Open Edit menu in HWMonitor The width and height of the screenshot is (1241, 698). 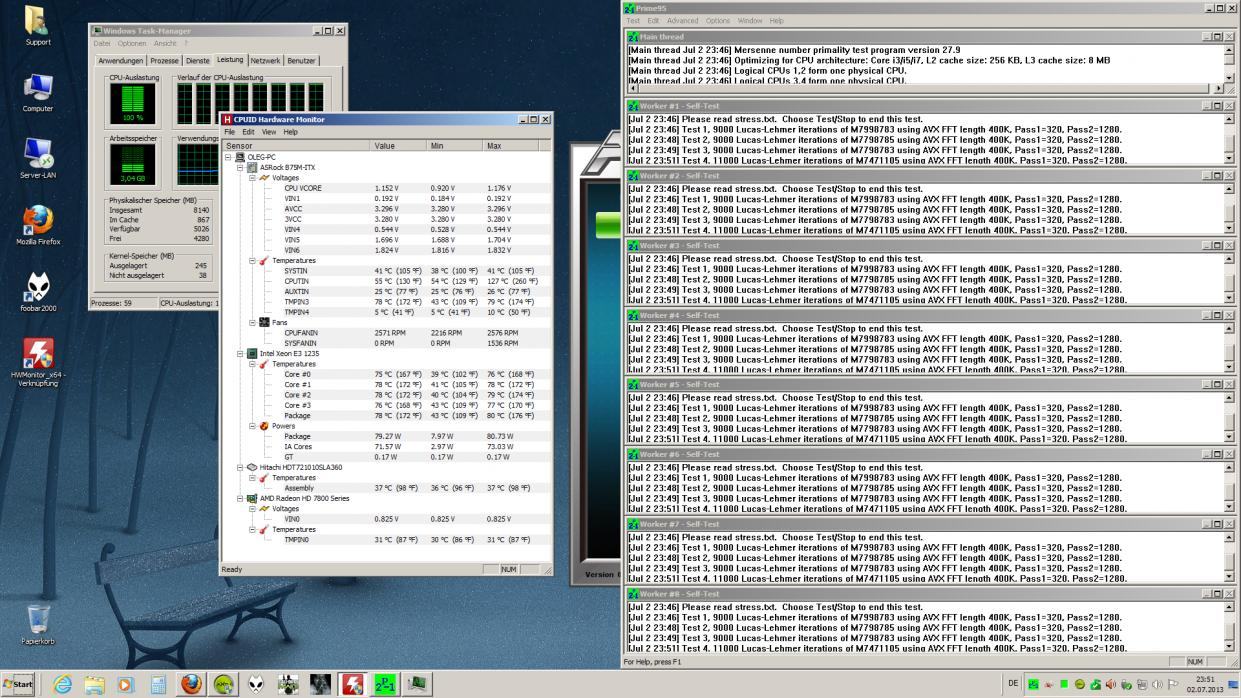click(248, 132)
